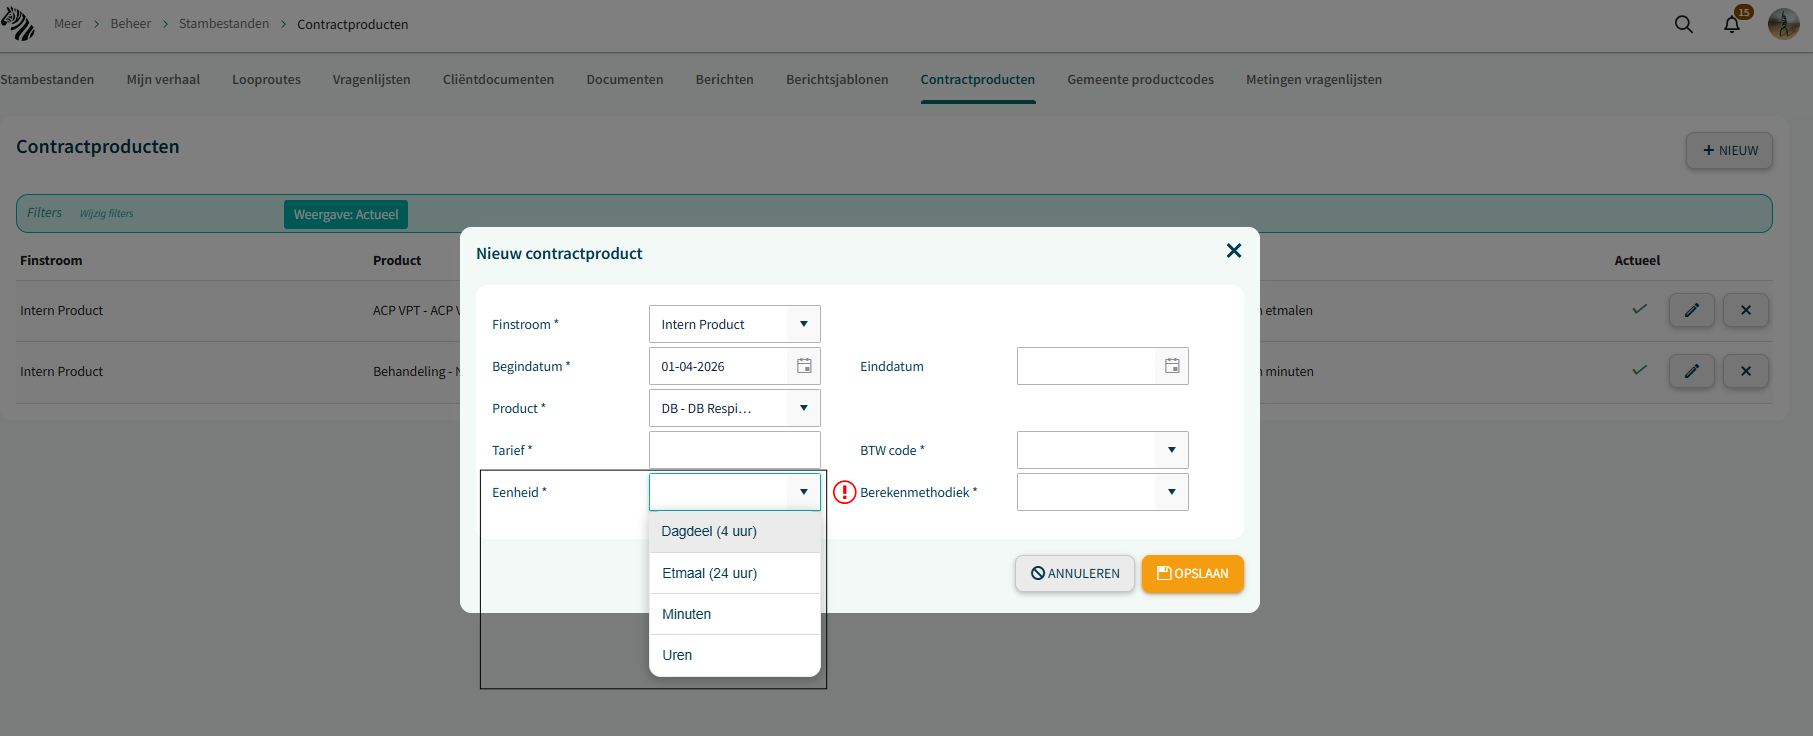Click the red Eenheid validation warning icon

click(x=845, y=492)
